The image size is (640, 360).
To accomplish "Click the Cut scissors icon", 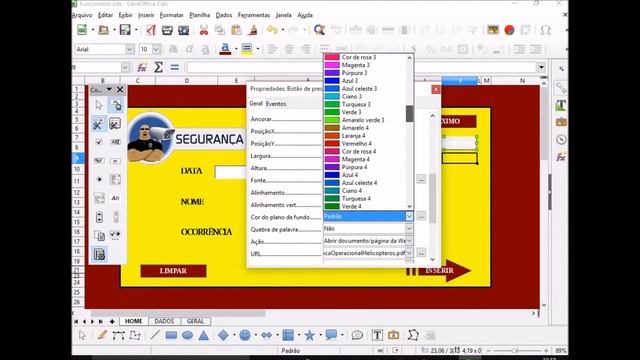I will [x=204, y=30].
